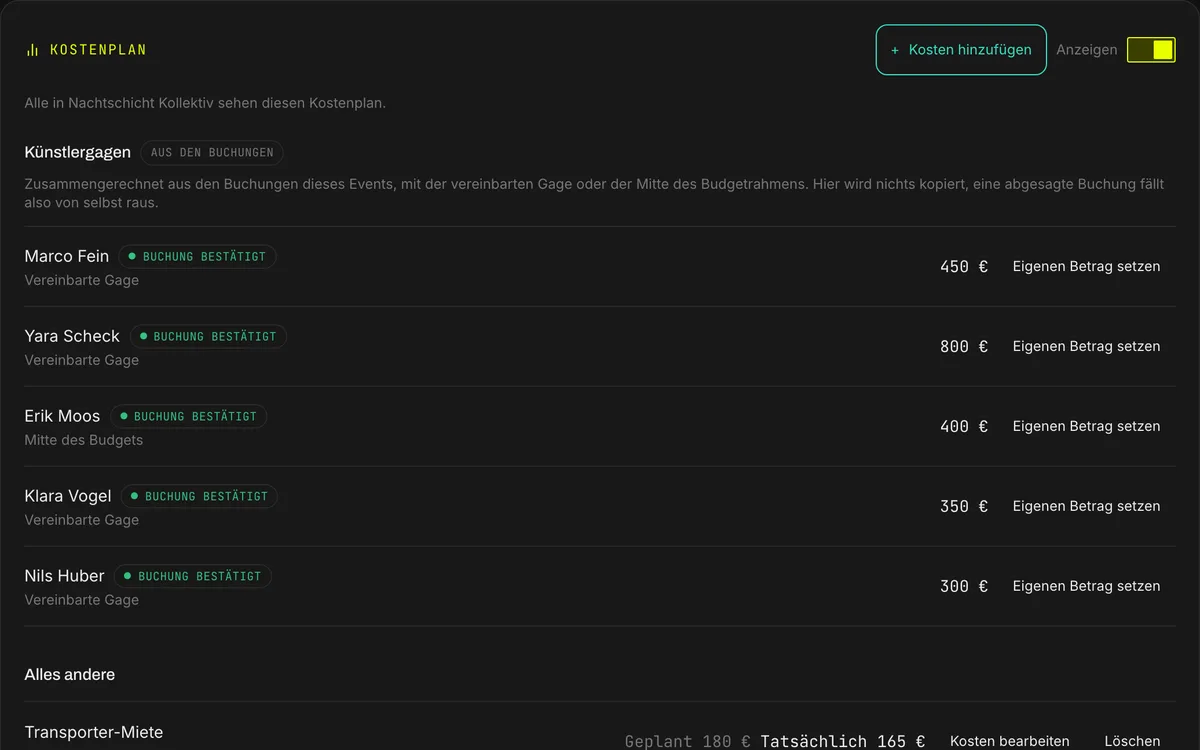Click the Mitte des Budgets label
The height and width of the screenshot is (750, 1200).
84,440
